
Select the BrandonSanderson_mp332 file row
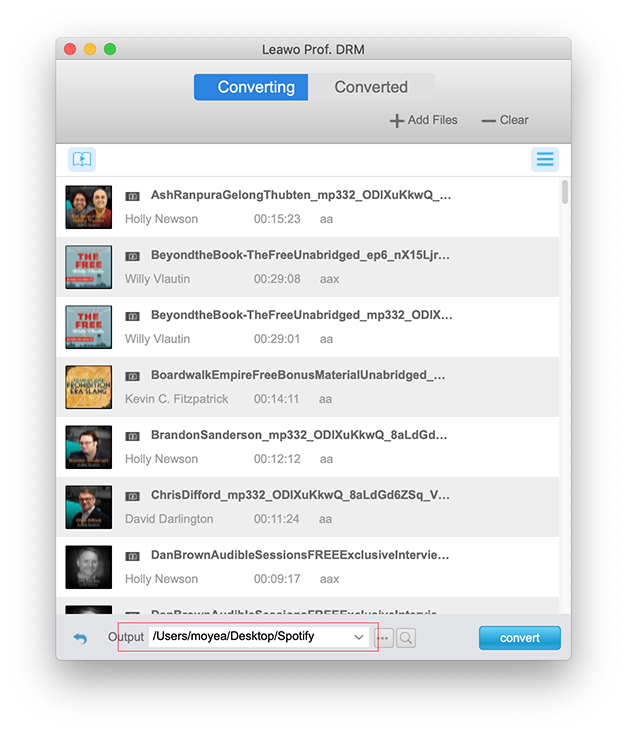click(300, 447)
